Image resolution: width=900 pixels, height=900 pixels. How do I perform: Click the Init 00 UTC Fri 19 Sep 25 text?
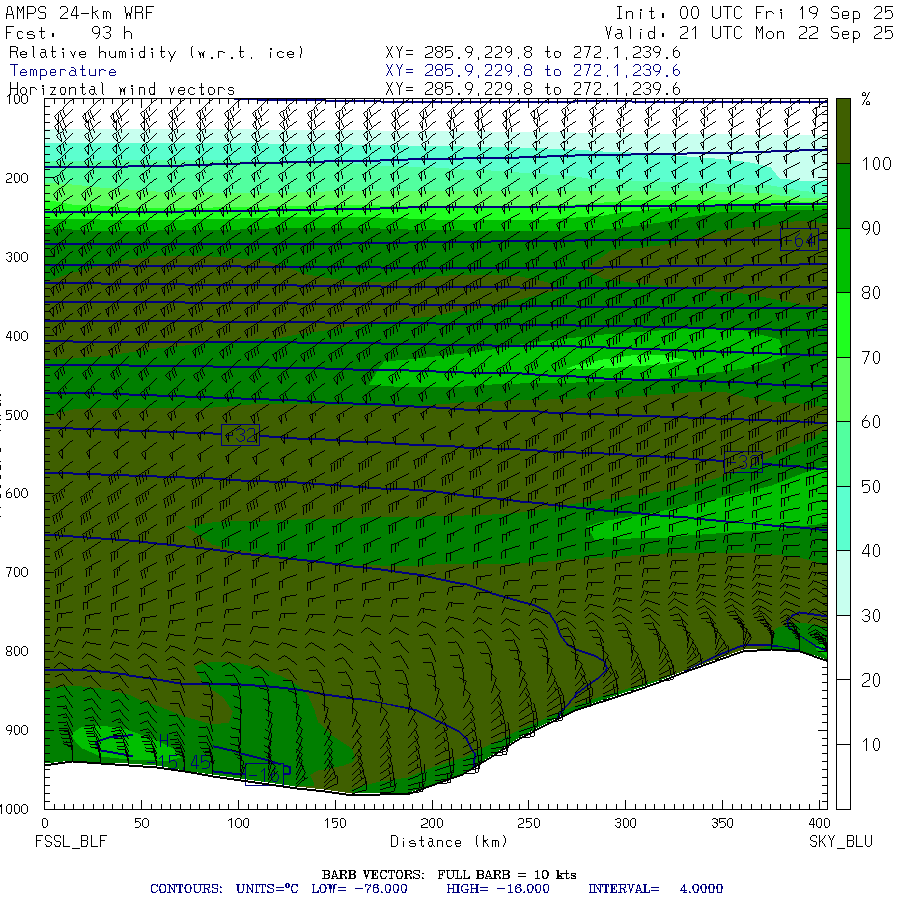pos(755,14)
